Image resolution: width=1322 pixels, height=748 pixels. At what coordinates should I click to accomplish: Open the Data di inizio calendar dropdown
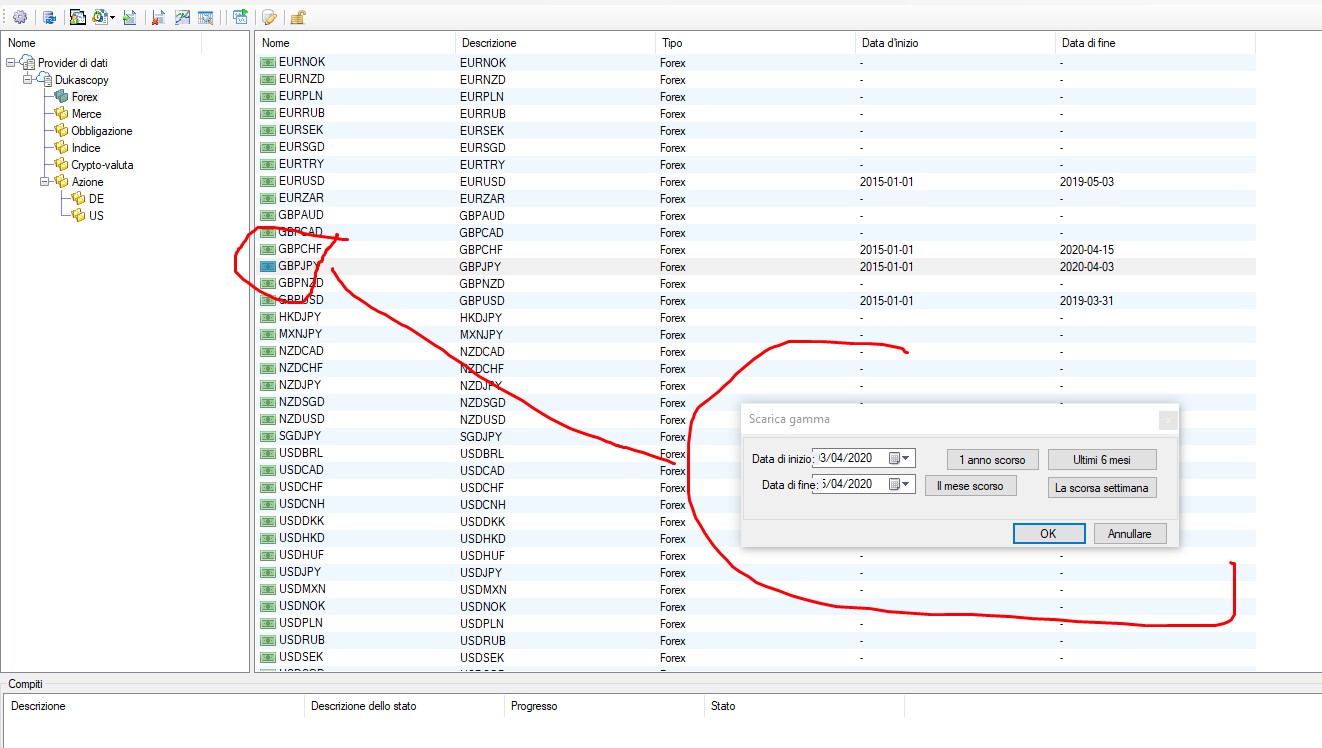tap(901, 458)
